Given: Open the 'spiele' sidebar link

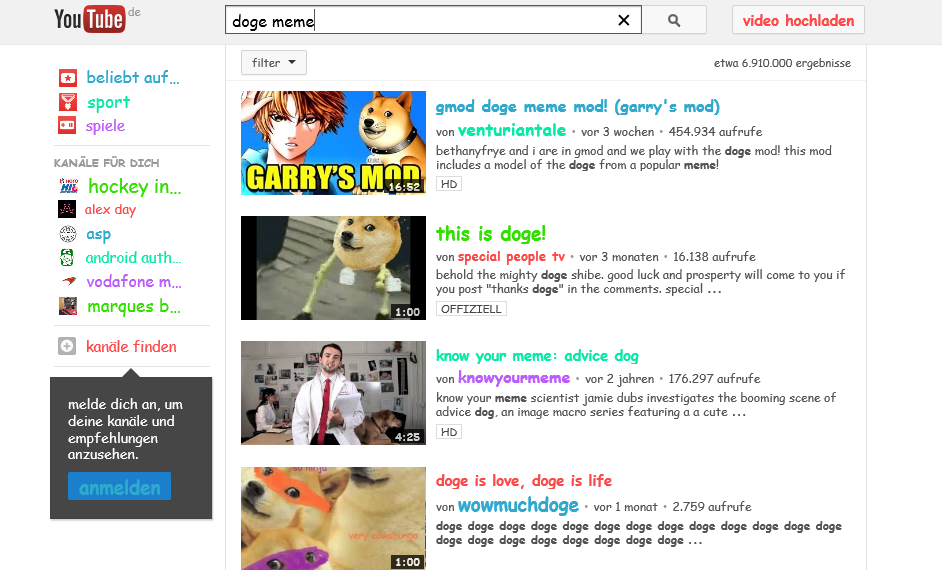Looking at the screenshot, I should (x=105, y=126).
